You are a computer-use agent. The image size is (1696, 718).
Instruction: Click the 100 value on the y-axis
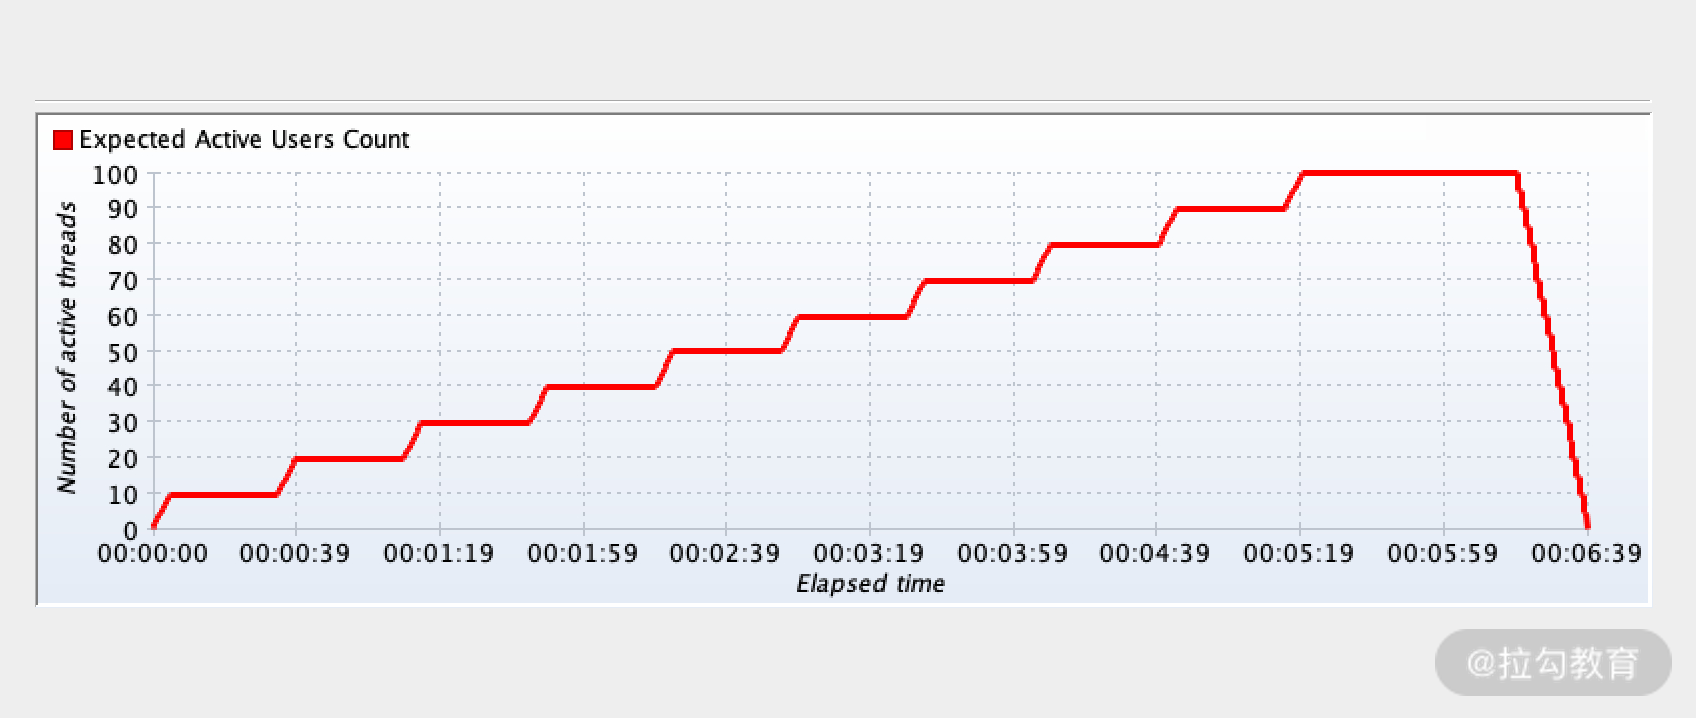tap(115, 175)
